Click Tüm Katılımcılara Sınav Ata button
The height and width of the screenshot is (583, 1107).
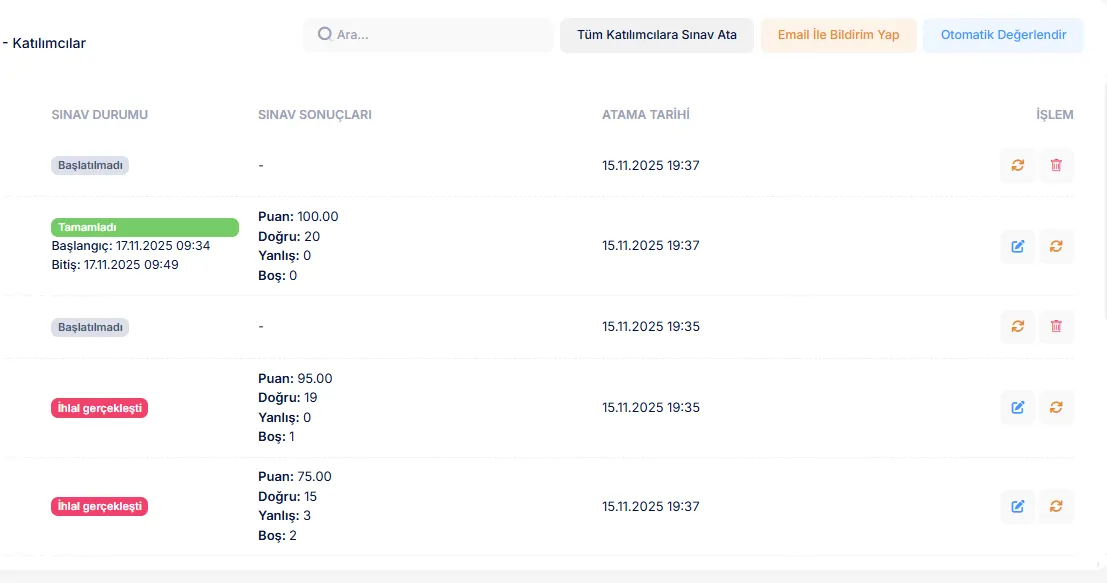656,35
